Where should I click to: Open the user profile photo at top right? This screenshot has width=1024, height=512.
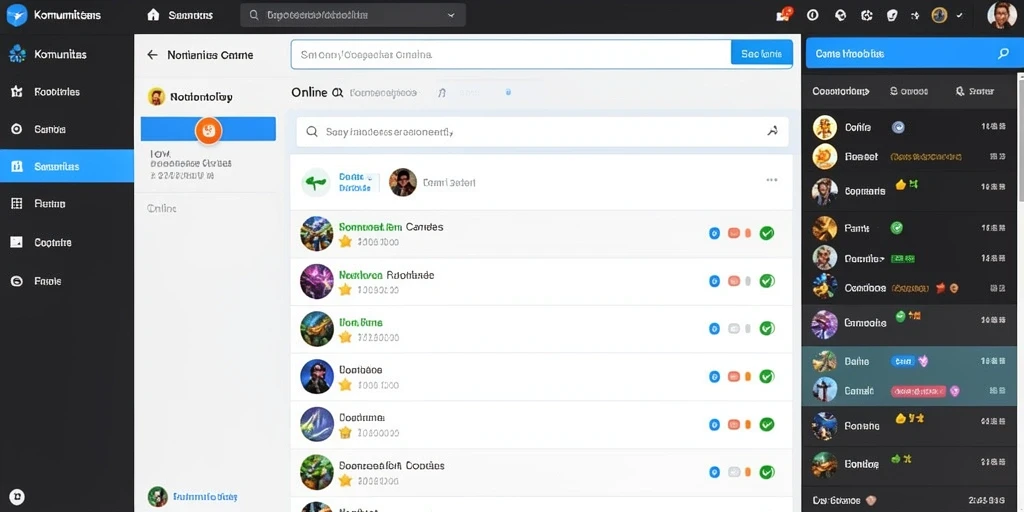[1002, 15]
